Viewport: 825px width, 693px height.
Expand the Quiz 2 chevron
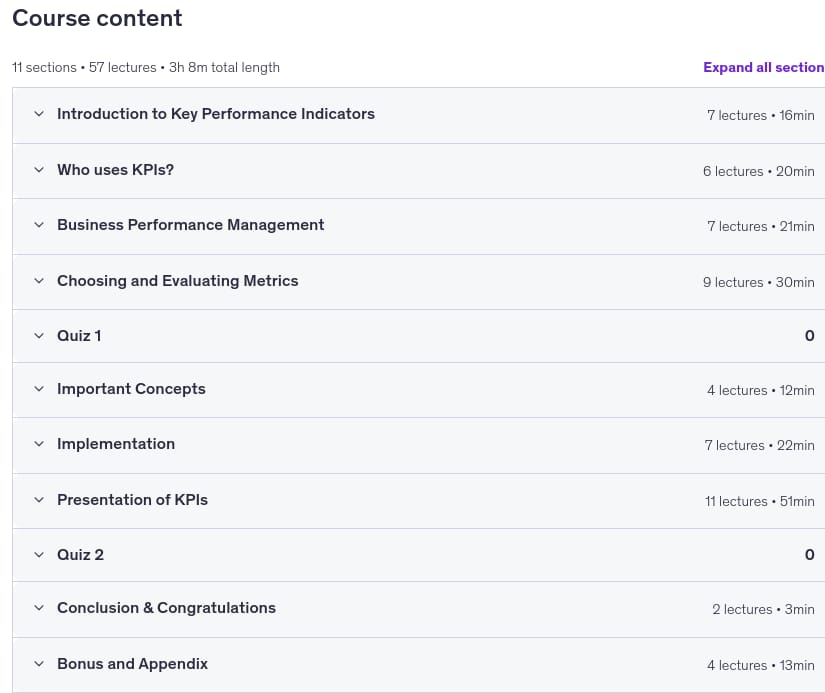tap(39, 555)
